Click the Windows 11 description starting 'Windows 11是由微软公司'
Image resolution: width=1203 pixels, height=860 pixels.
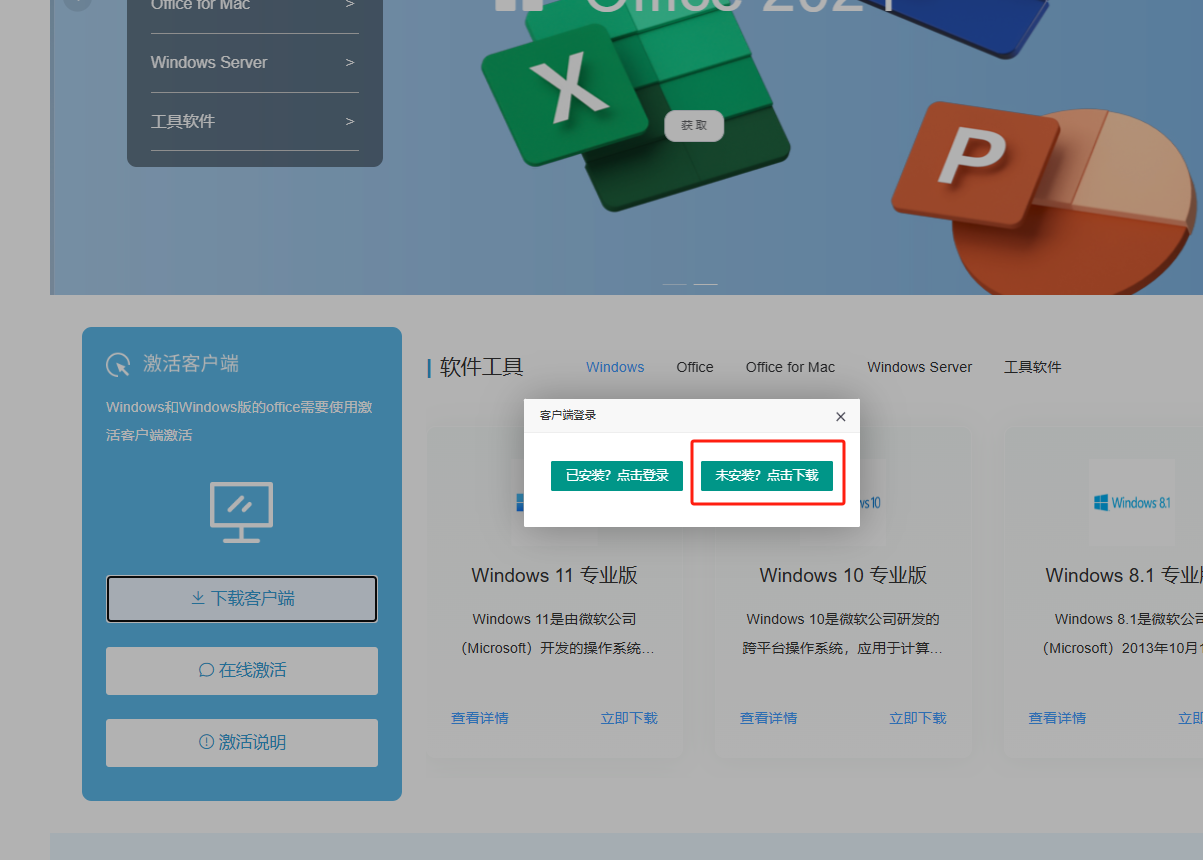[555, 633]
